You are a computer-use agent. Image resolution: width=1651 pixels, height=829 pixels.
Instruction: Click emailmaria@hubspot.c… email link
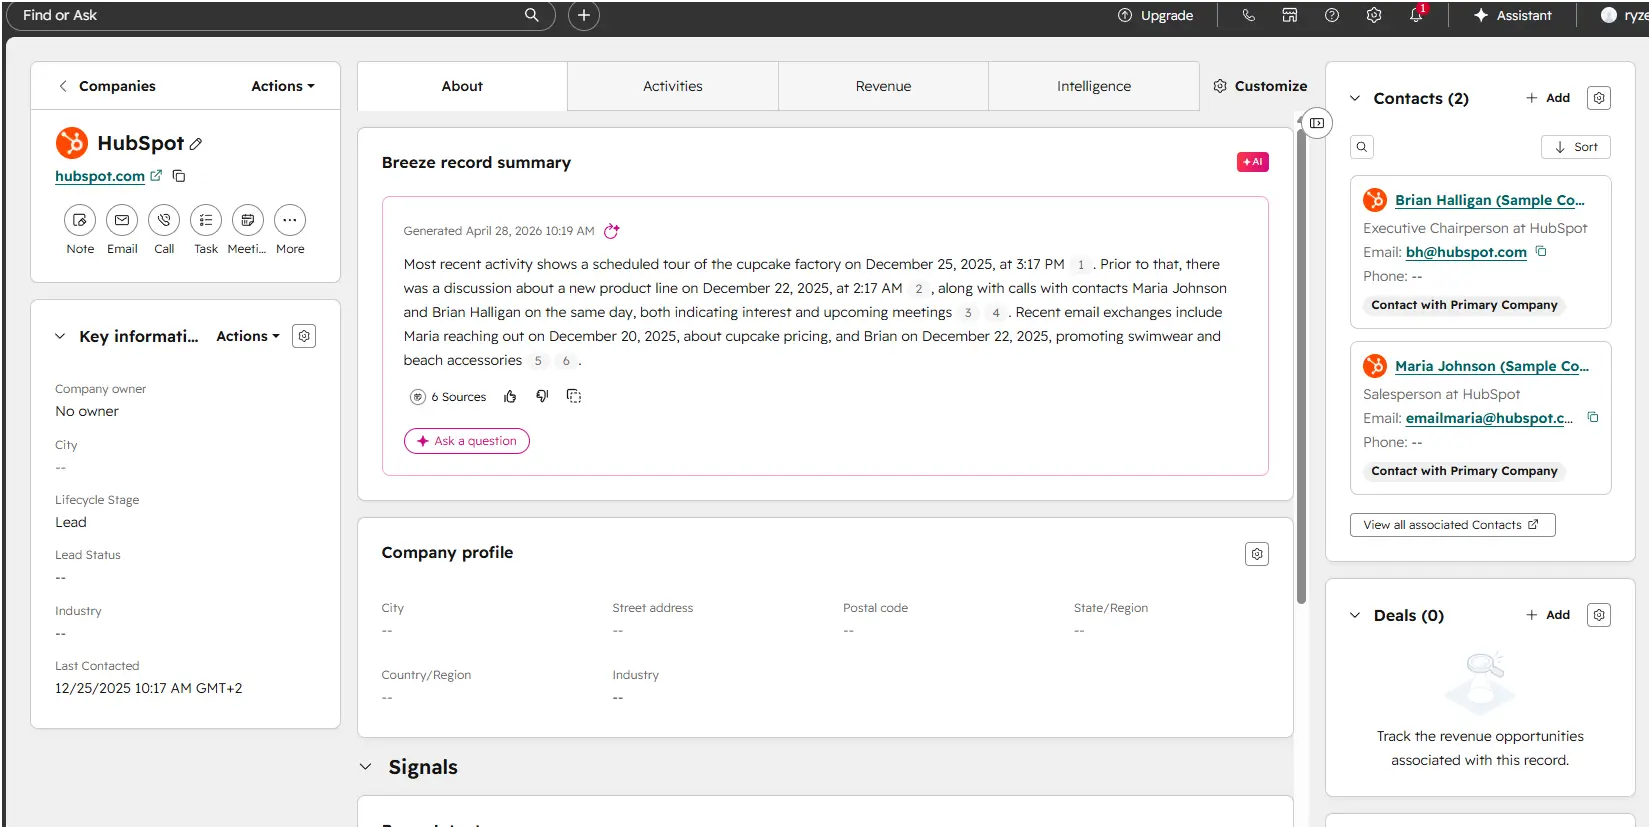(1490, 418)
